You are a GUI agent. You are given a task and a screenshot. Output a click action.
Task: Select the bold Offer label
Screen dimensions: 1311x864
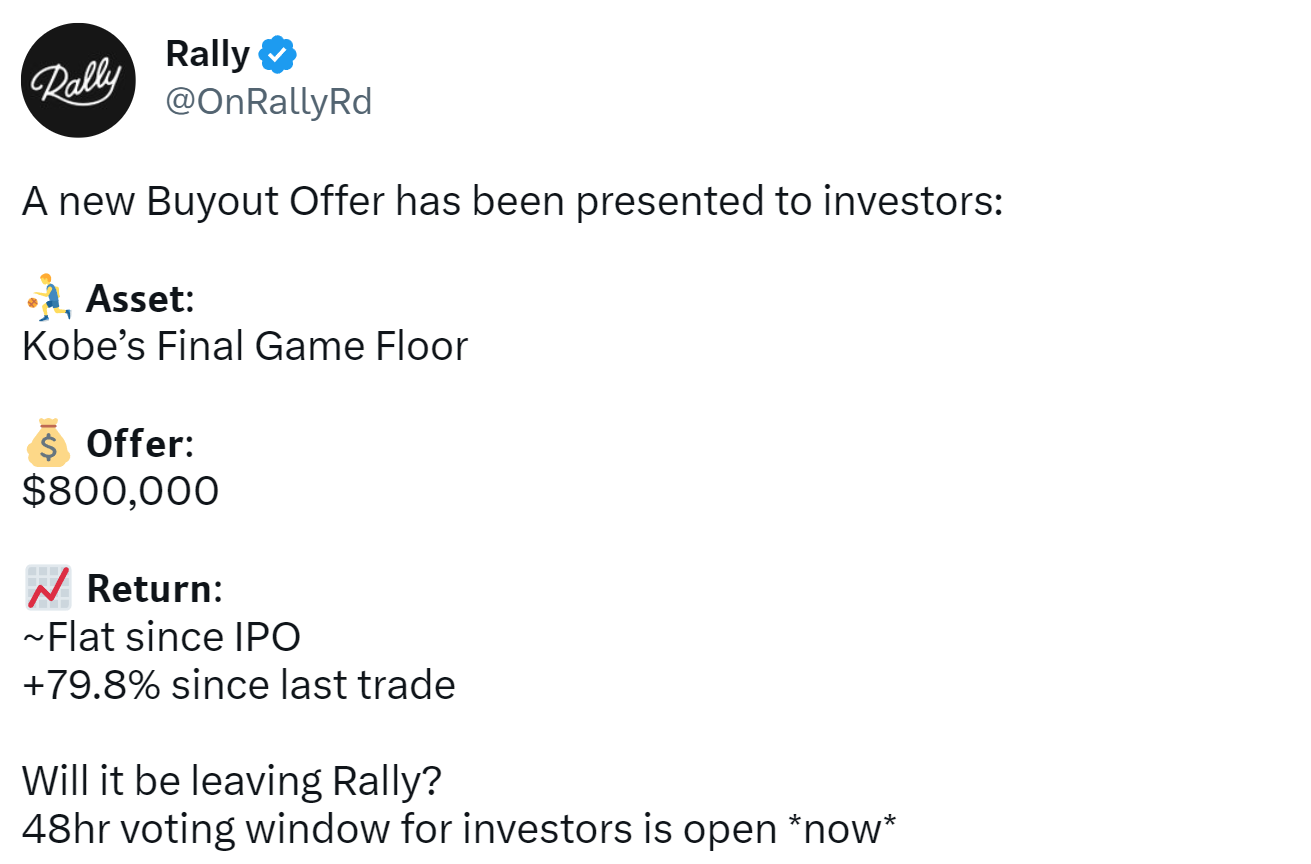140,443
